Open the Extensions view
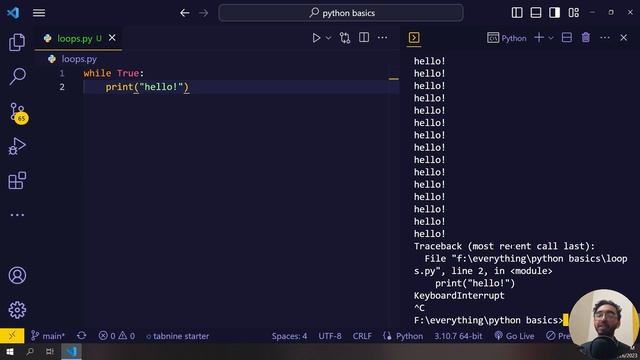This screenshot has height=360, width=640. click(x=17, y=180)
